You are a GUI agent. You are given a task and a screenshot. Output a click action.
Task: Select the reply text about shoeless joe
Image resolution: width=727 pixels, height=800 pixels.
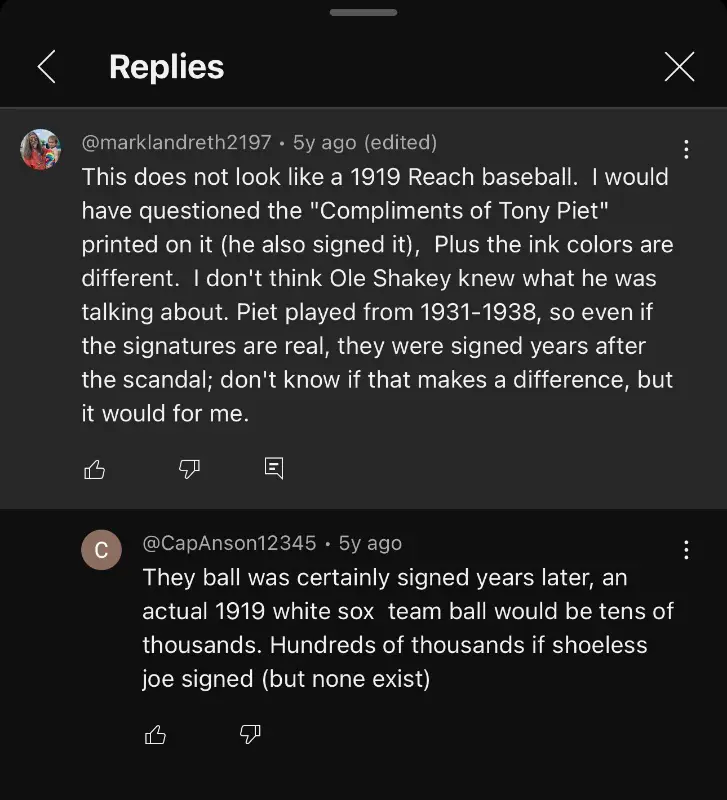(x=408, y=628)
